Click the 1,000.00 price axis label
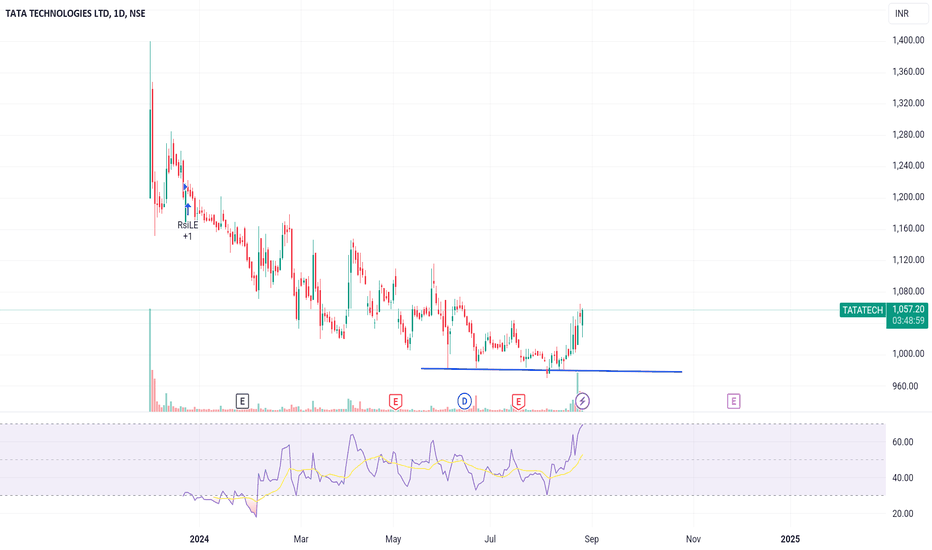 point(908,354)
